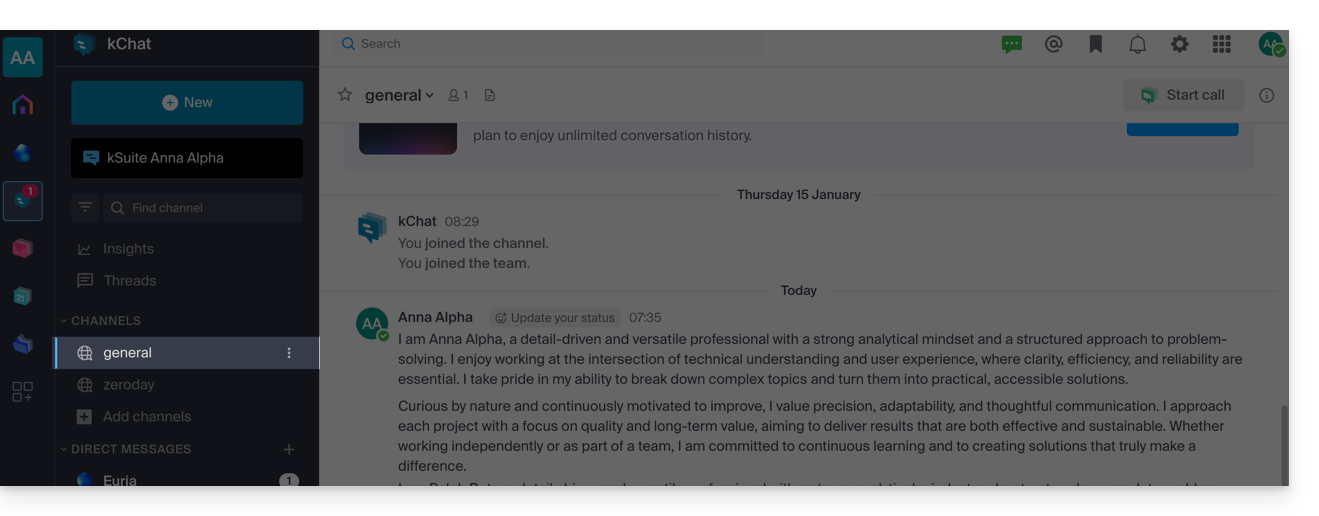Open the apps grid launcher icon

[1221, 44]
